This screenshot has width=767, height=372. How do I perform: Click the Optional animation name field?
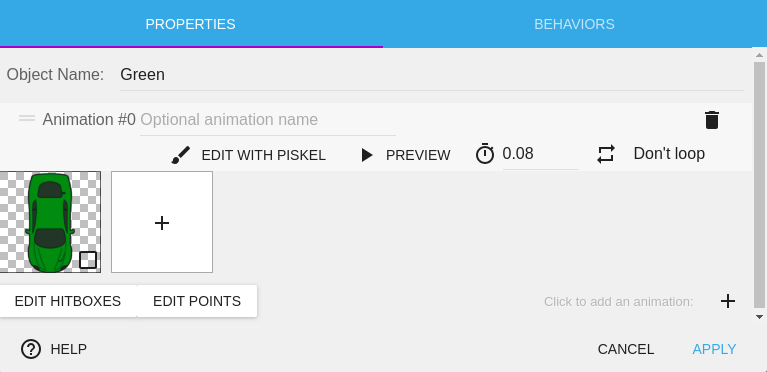tap(268, 120)
